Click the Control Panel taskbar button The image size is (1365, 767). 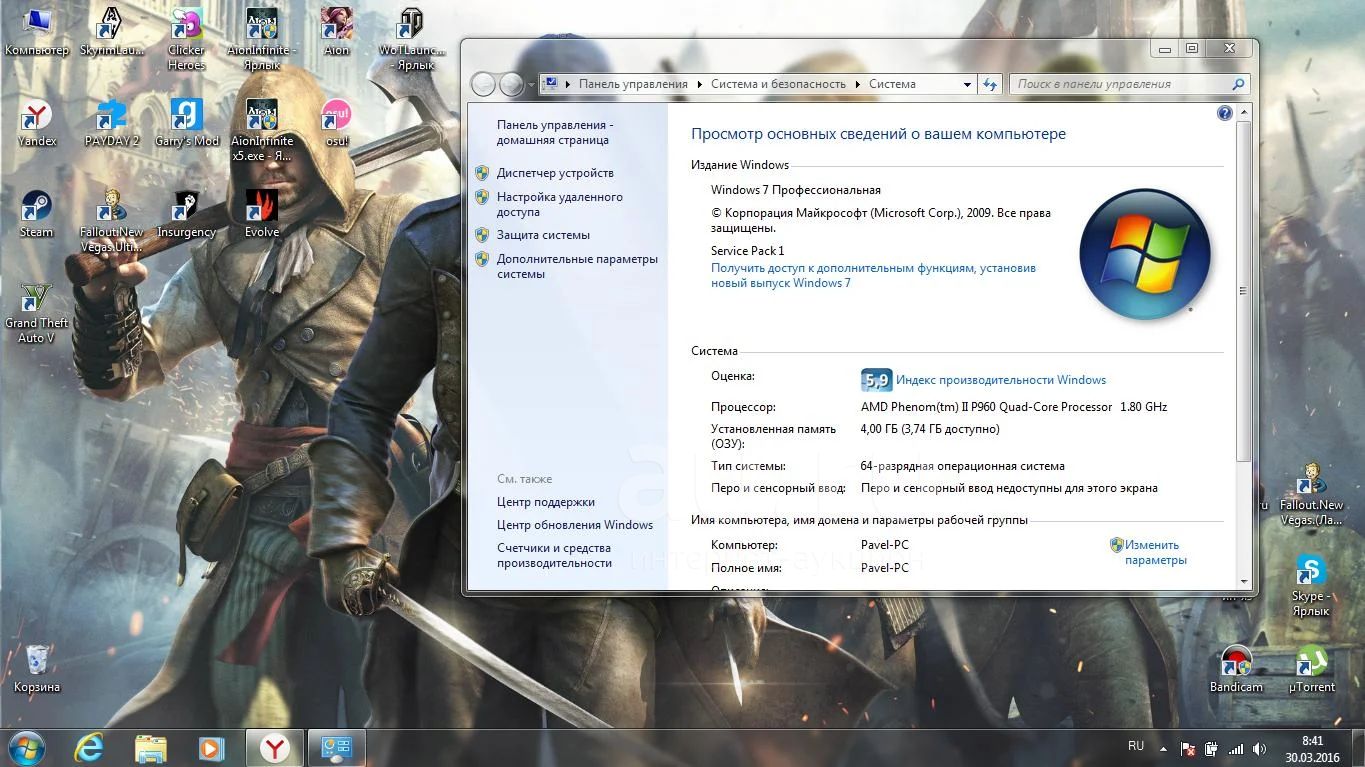336,747
